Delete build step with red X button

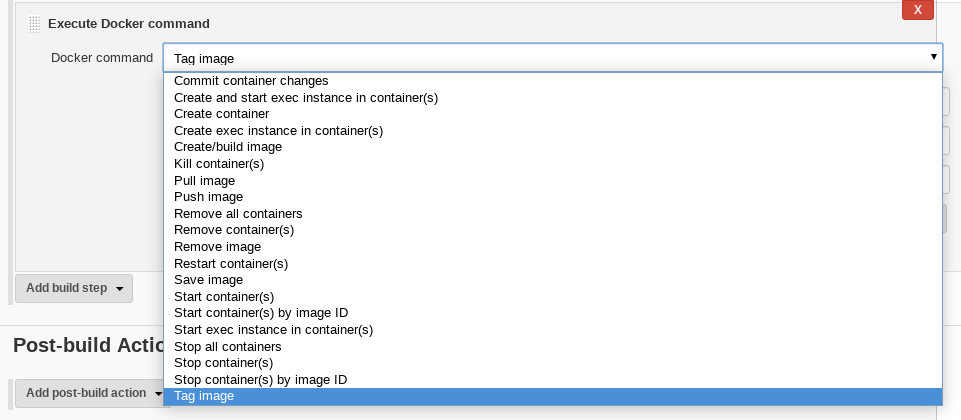coord(917,10)
